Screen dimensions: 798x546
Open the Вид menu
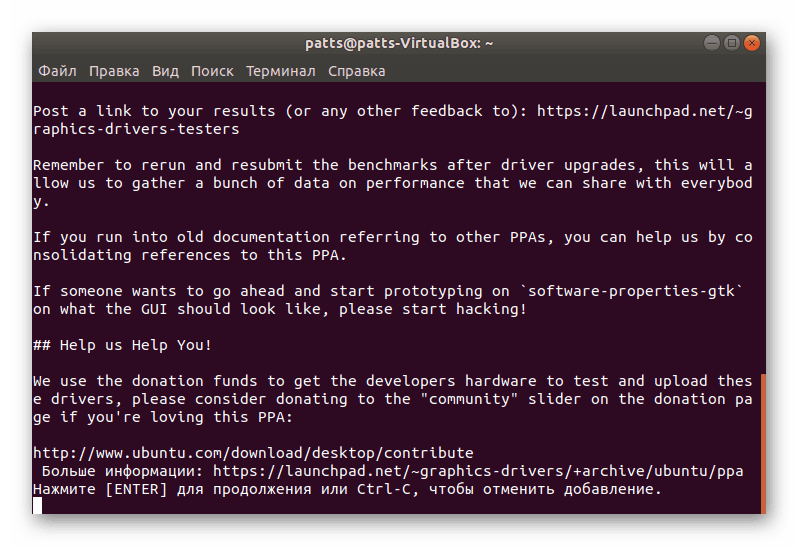[165, 71]
